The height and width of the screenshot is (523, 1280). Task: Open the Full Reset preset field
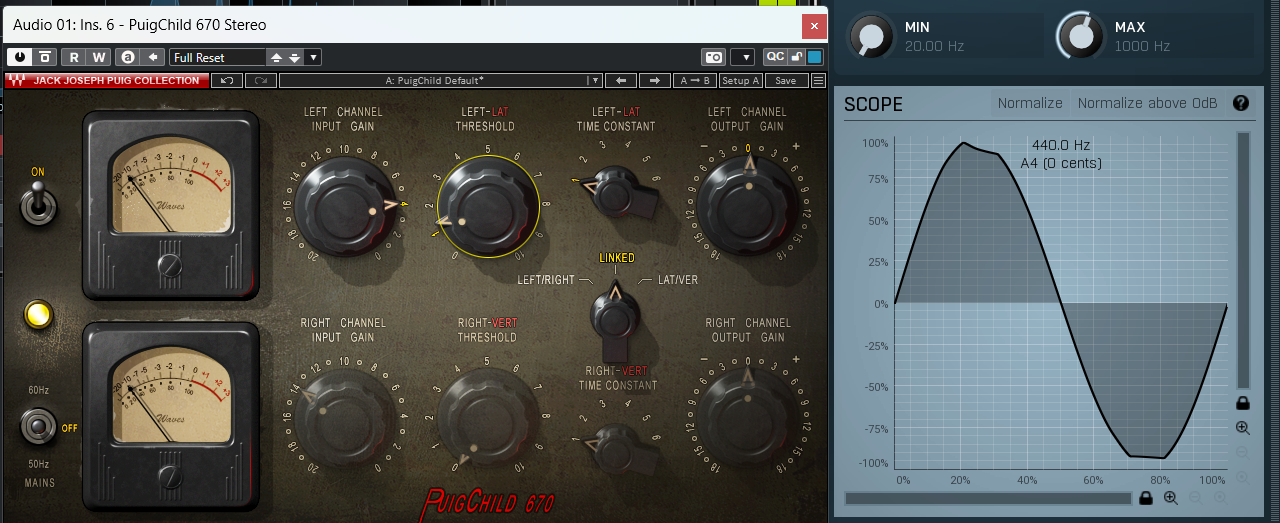tap(218, 58)
